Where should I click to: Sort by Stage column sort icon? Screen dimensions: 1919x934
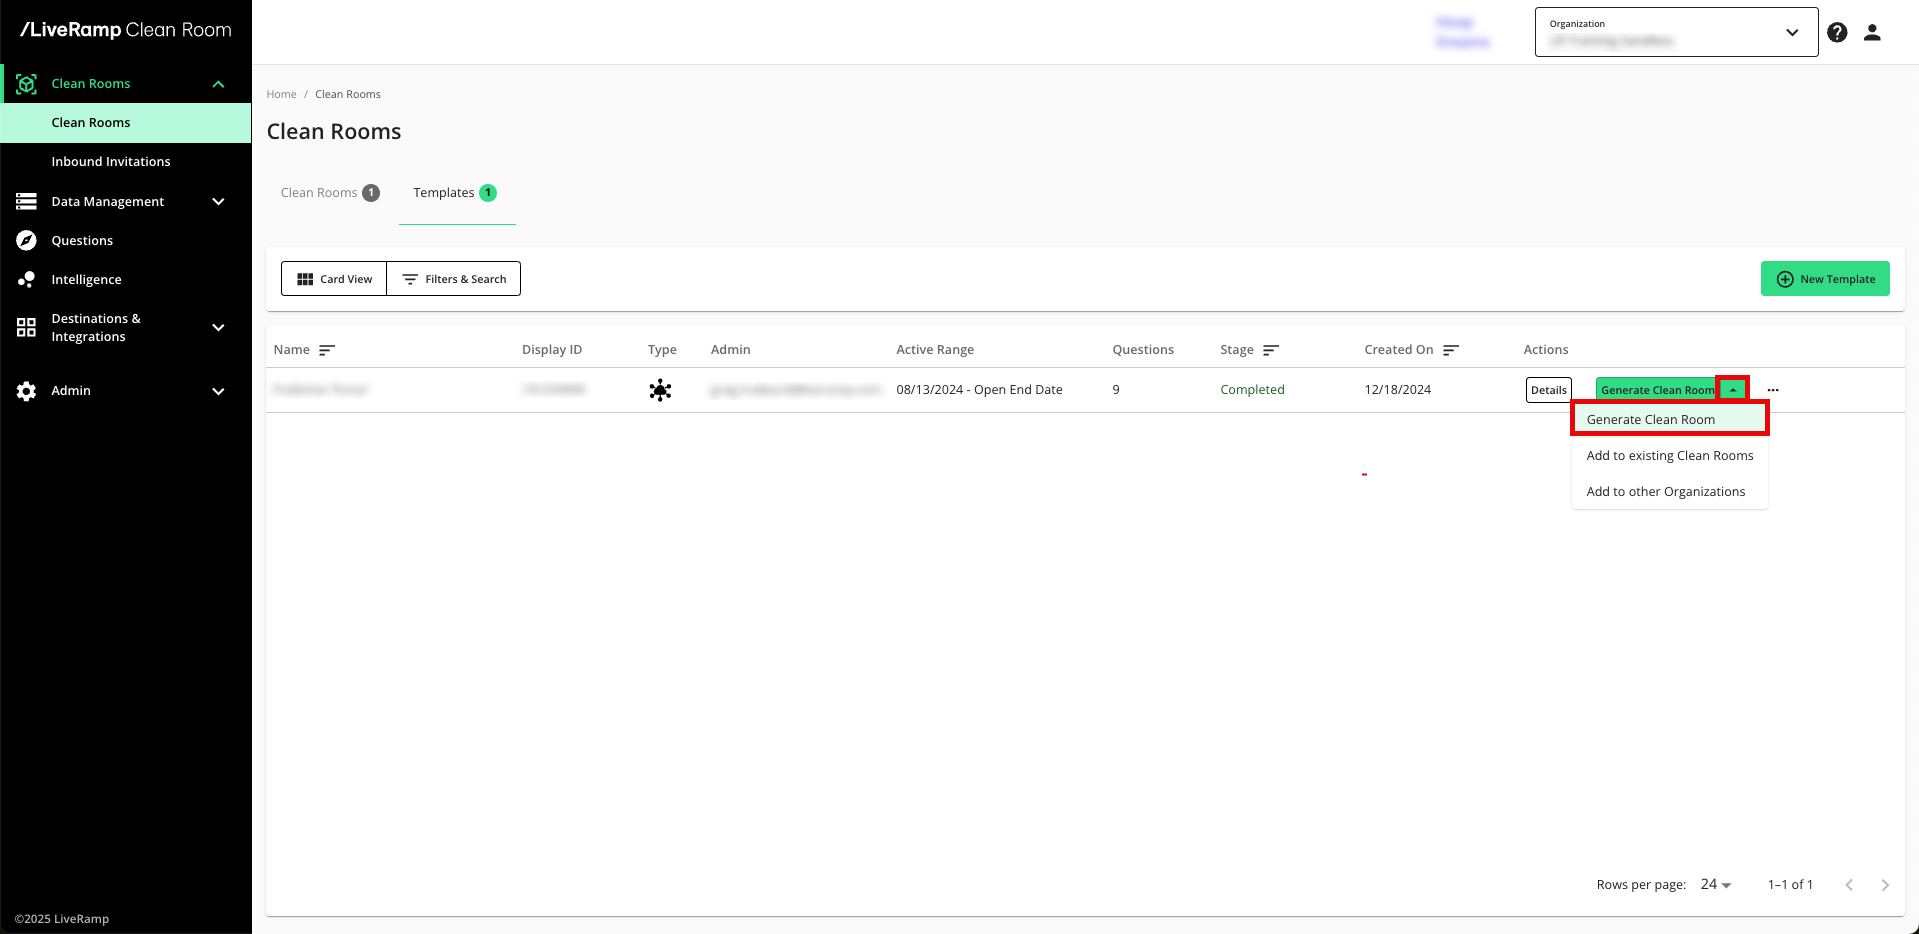pos(1271,350)
